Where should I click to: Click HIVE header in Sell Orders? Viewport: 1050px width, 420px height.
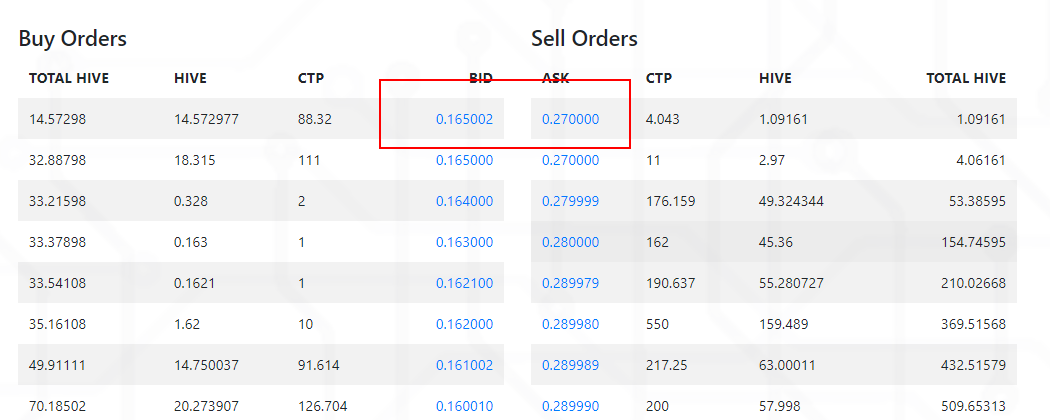tap(775, 78)
